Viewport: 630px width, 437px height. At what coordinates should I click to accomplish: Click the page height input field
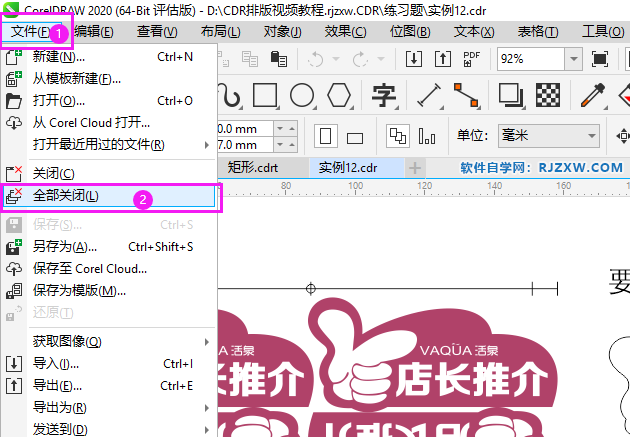[x=238, y=145]
